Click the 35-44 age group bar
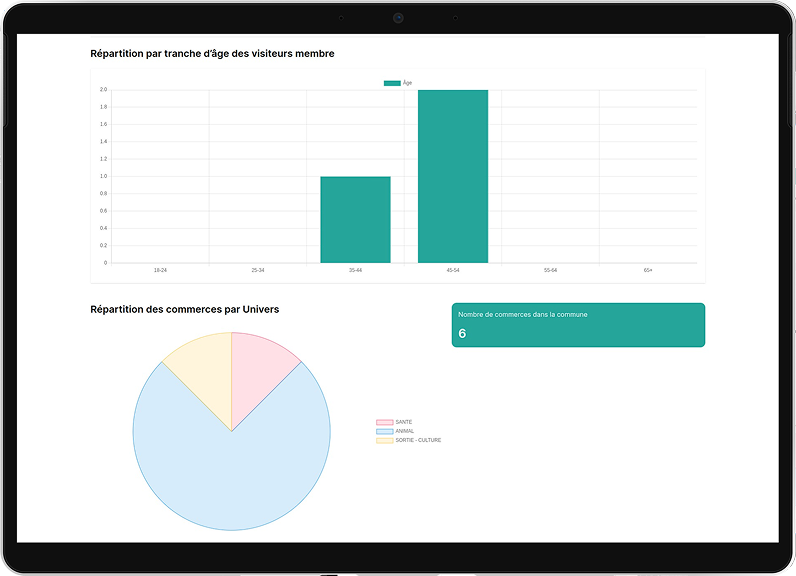This screenshot has width=796, height=576. (355, 220)
